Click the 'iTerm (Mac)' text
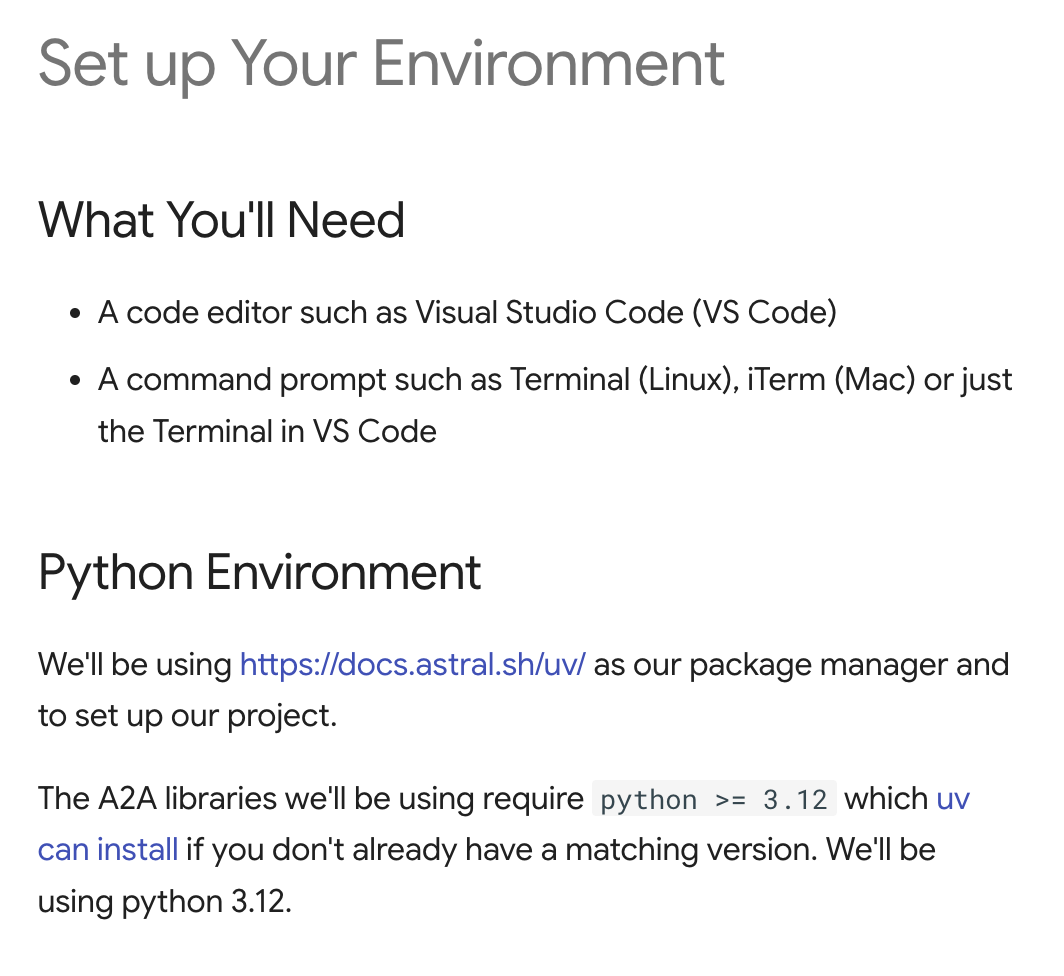The width and height of the screenshot is (1064, 976). click(830, 380)
